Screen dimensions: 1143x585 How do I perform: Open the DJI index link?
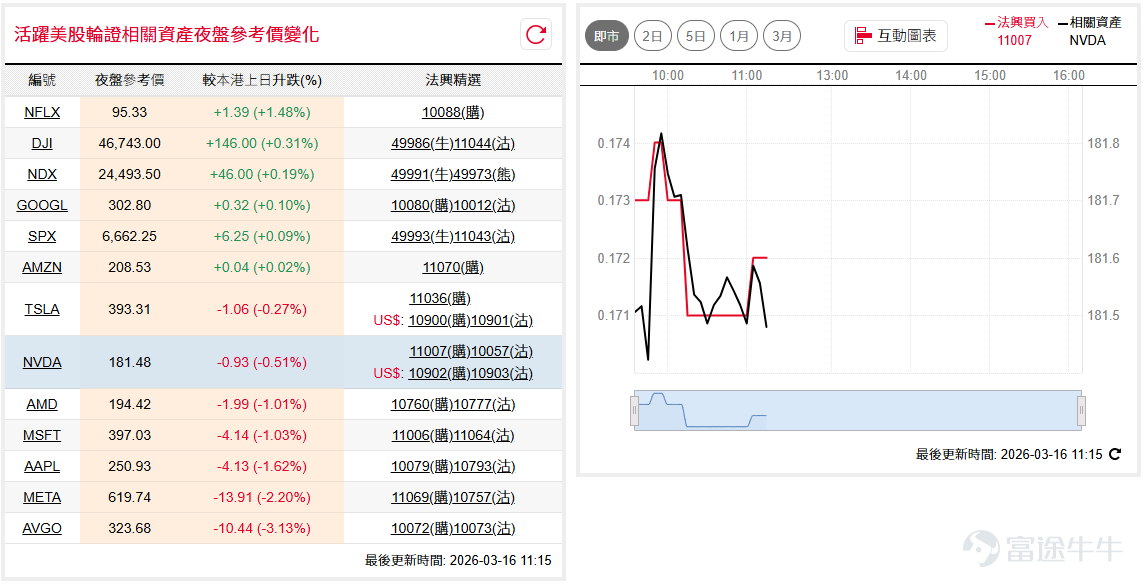tap(42, 144)
